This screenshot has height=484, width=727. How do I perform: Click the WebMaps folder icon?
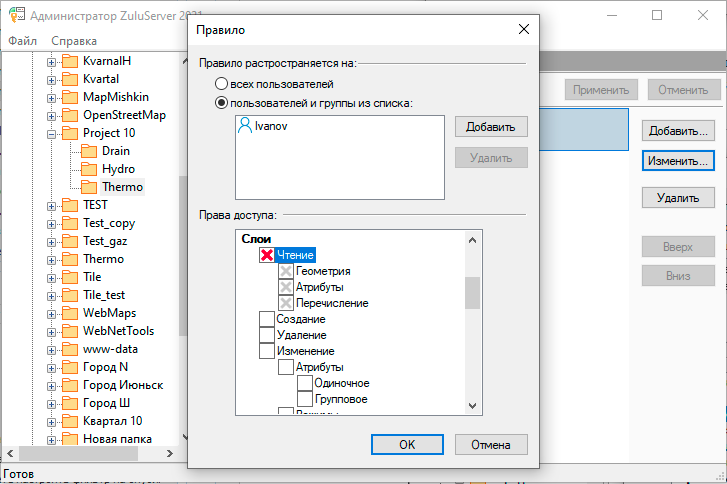tap(70, 313)
